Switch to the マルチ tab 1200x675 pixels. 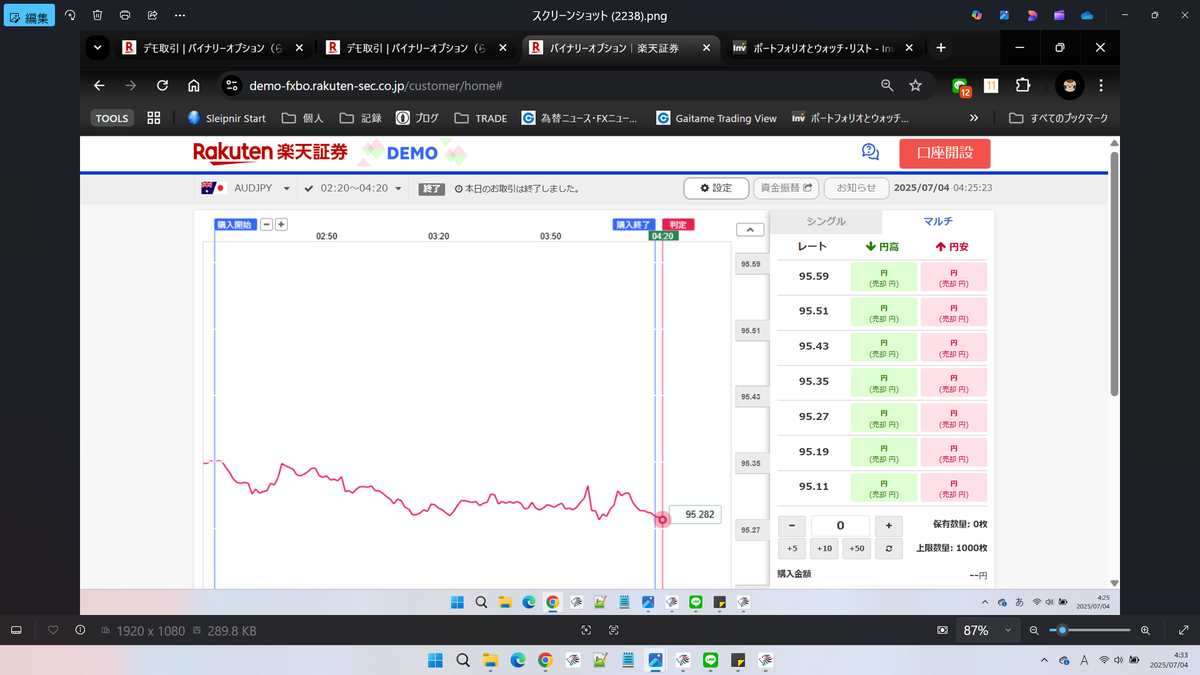(x=938, y=221)
